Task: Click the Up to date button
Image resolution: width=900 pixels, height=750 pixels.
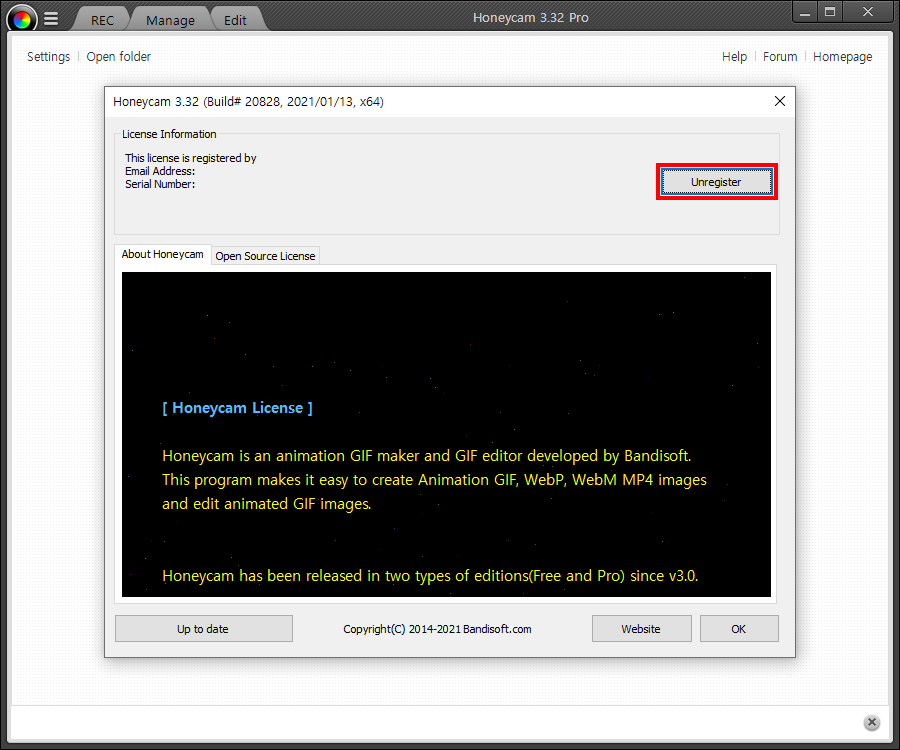Action: (x=203, y=629)
